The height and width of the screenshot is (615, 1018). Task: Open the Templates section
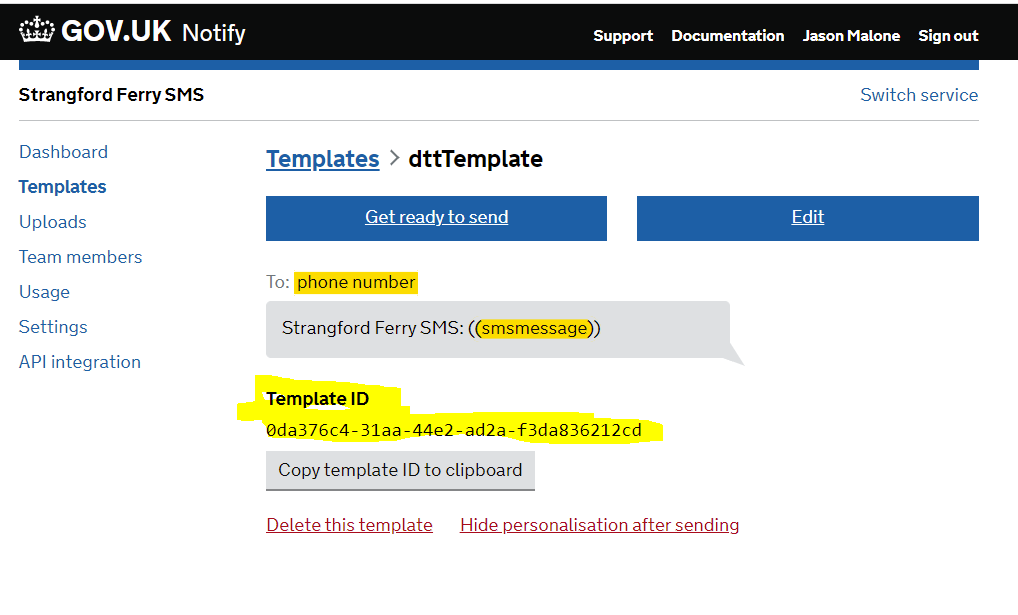62,186
